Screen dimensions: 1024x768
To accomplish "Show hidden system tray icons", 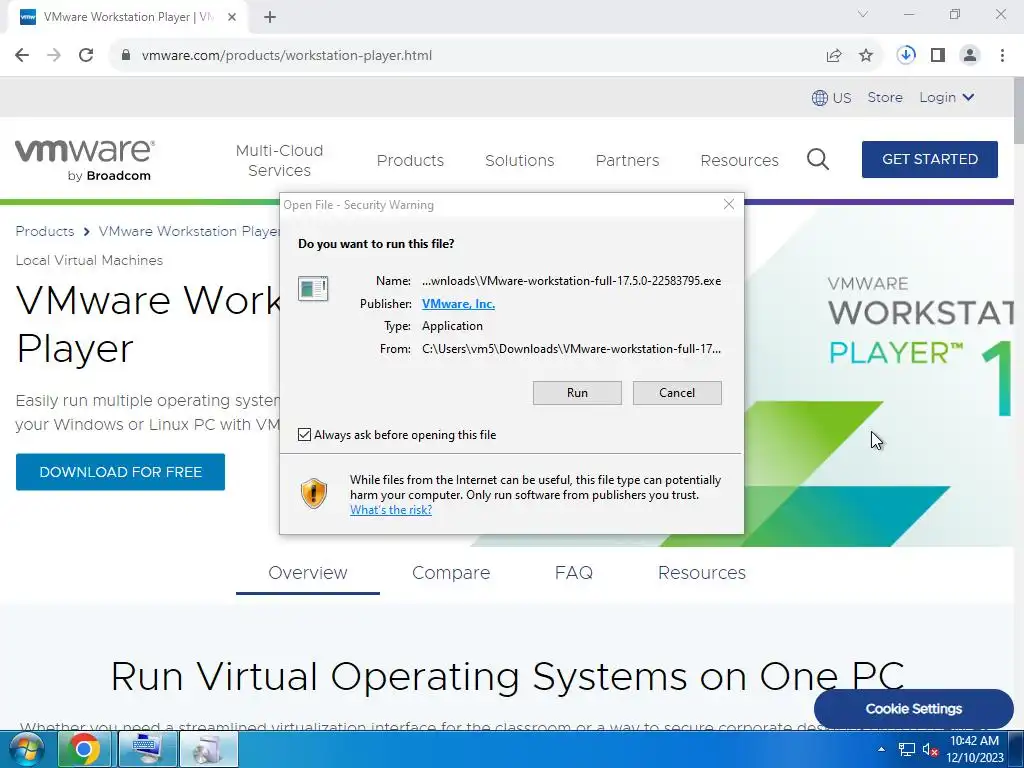I will tap(882, 749).
